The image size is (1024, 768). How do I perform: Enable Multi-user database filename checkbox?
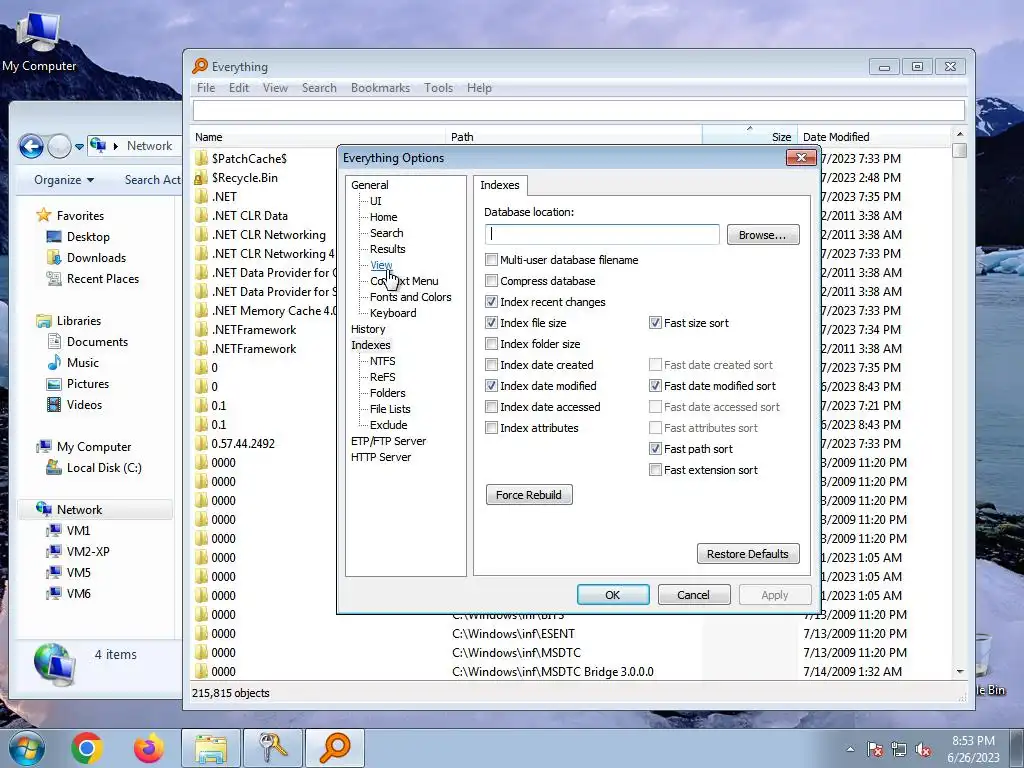tap(491, 260)
